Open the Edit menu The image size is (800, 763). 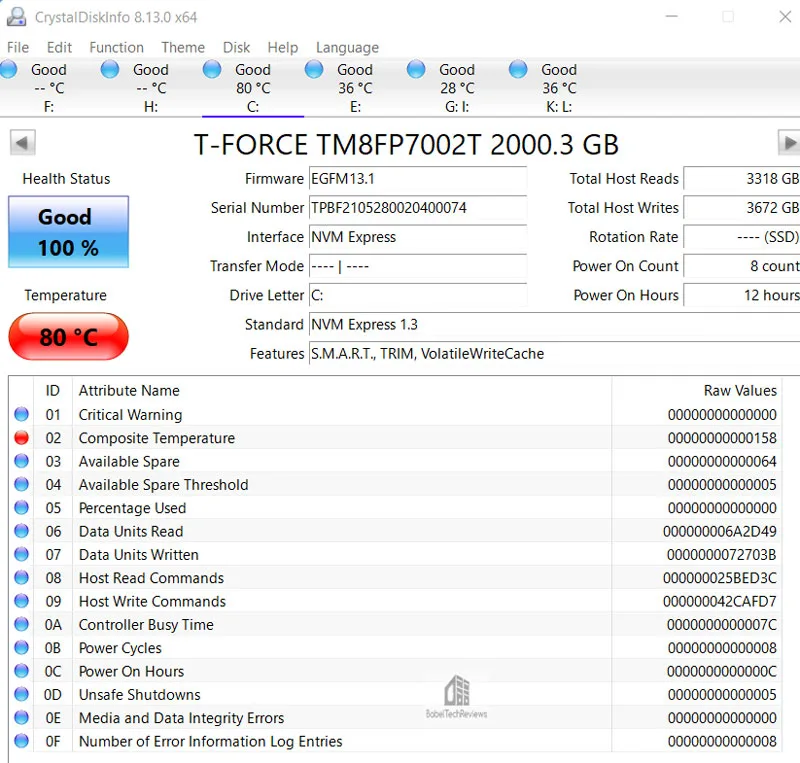pos(59,47)
